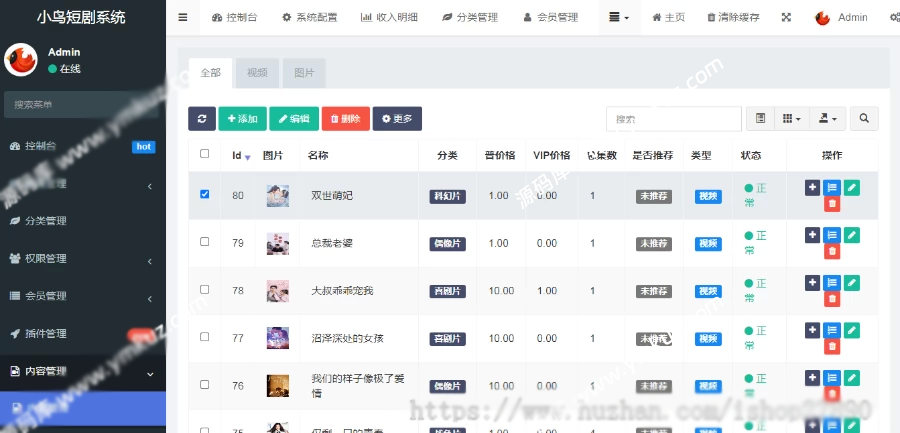Check the checkbox for row 78

204,289
